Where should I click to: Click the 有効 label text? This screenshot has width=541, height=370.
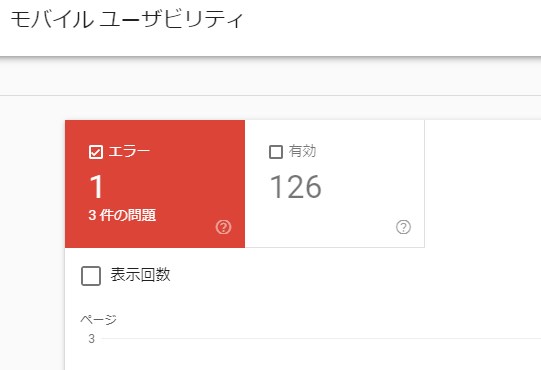click(302, 152)
